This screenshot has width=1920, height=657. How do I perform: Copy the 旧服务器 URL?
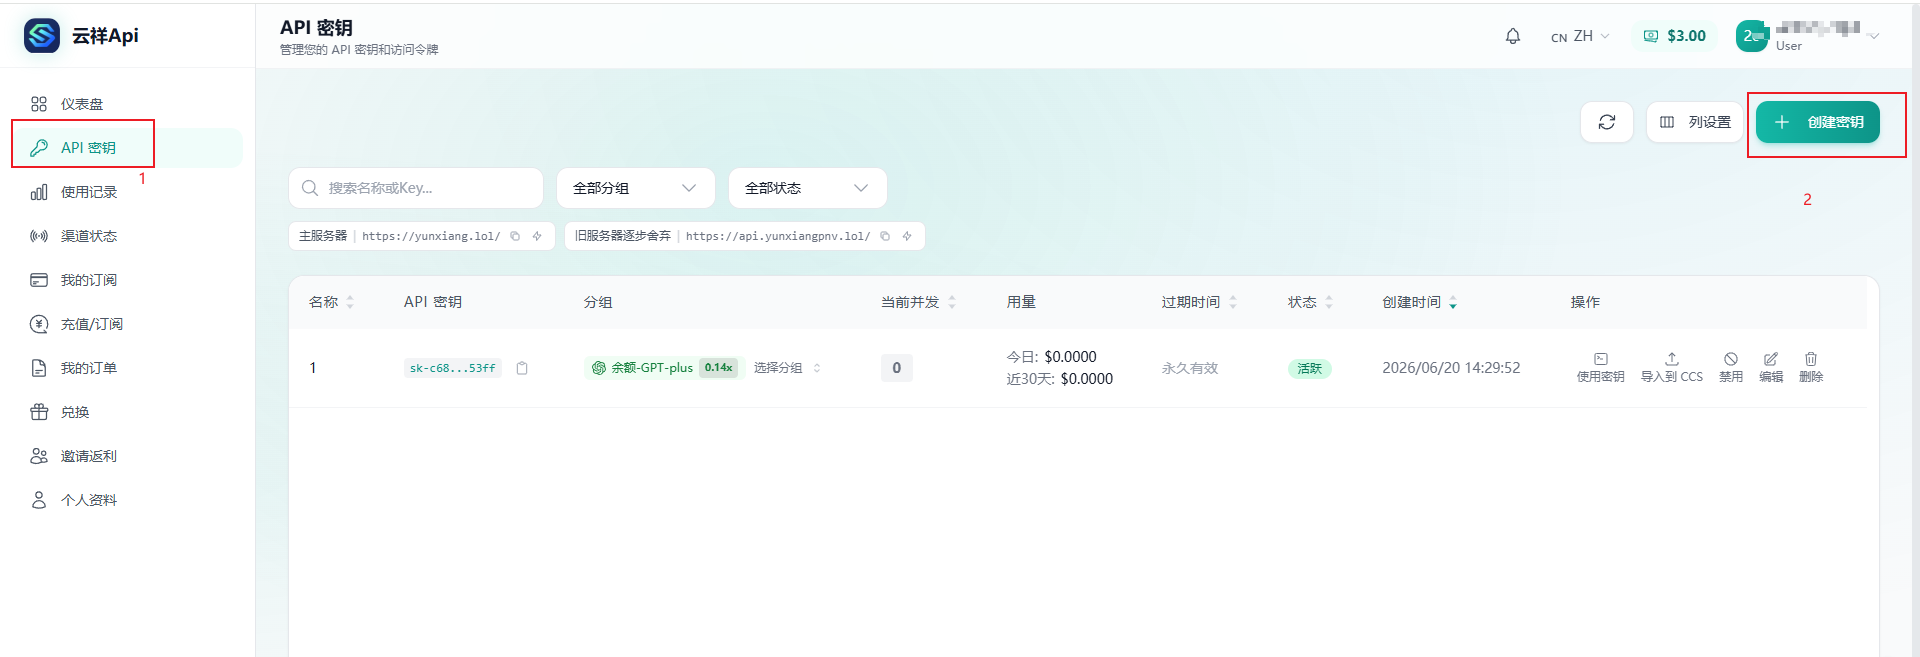pyautogui.click(x=885, y=236)
